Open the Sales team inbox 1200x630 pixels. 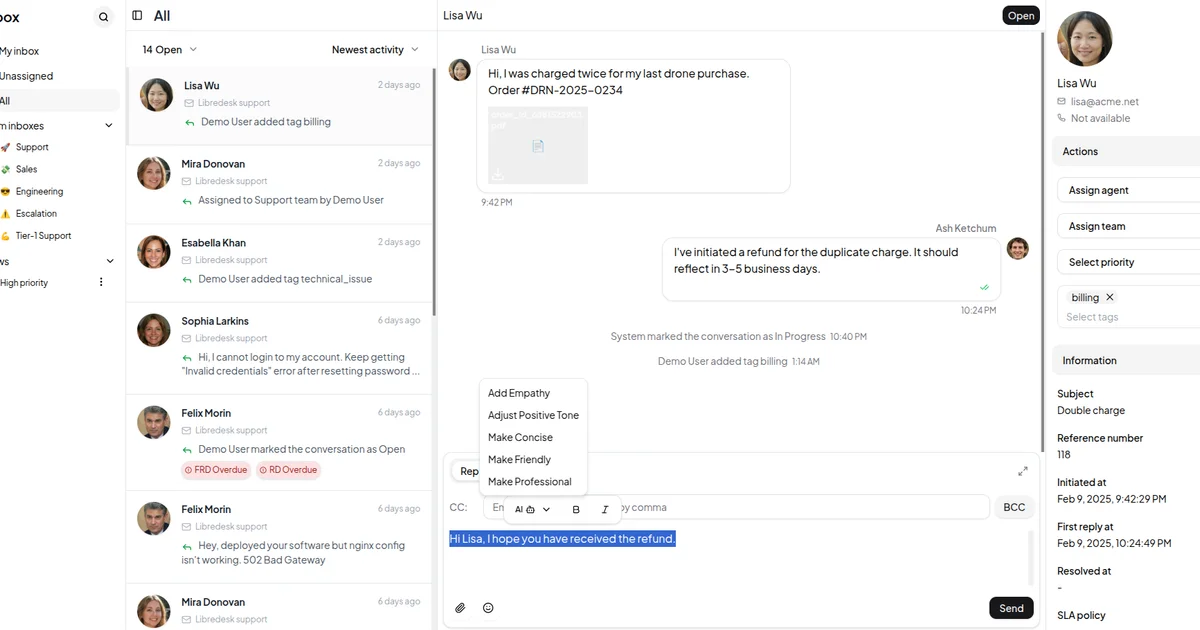click(27, 169)
